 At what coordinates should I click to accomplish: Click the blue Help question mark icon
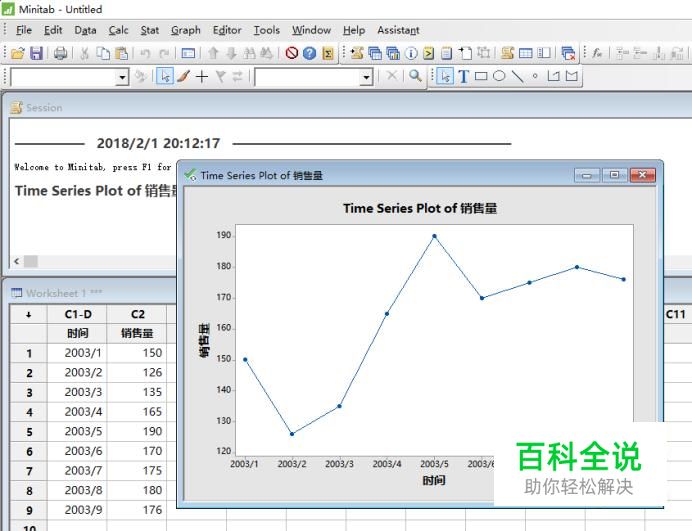(309, 53)
